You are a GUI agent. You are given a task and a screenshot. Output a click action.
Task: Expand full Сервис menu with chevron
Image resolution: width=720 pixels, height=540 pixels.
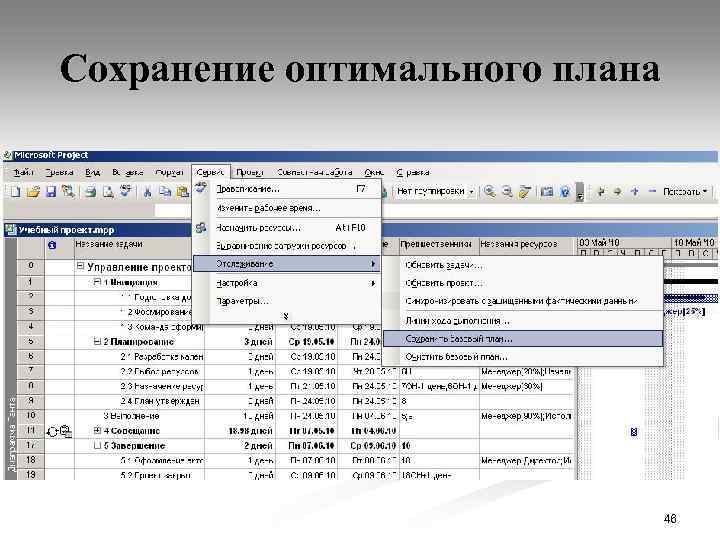tap(286, 316)
